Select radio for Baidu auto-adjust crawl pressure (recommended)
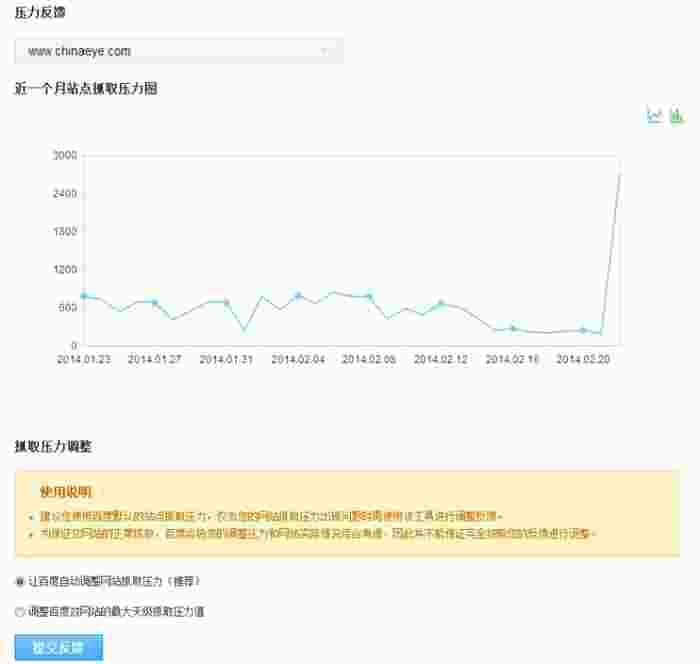 click(x=20, y=581)
